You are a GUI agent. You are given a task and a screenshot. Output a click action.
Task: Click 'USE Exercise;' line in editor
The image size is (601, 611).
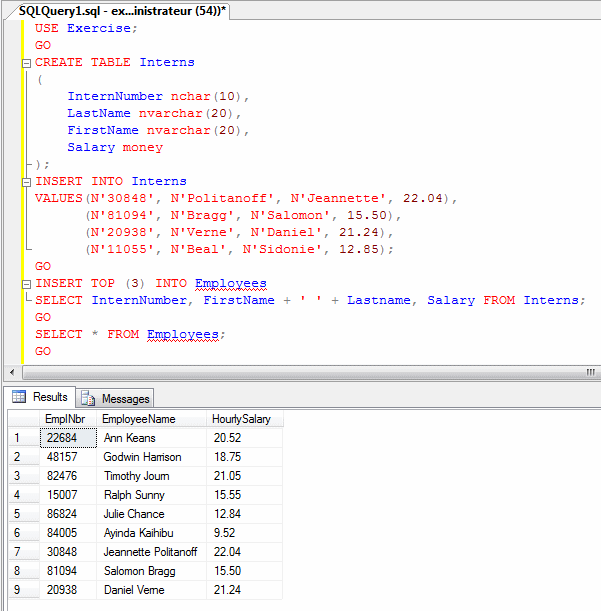[86, 28]
